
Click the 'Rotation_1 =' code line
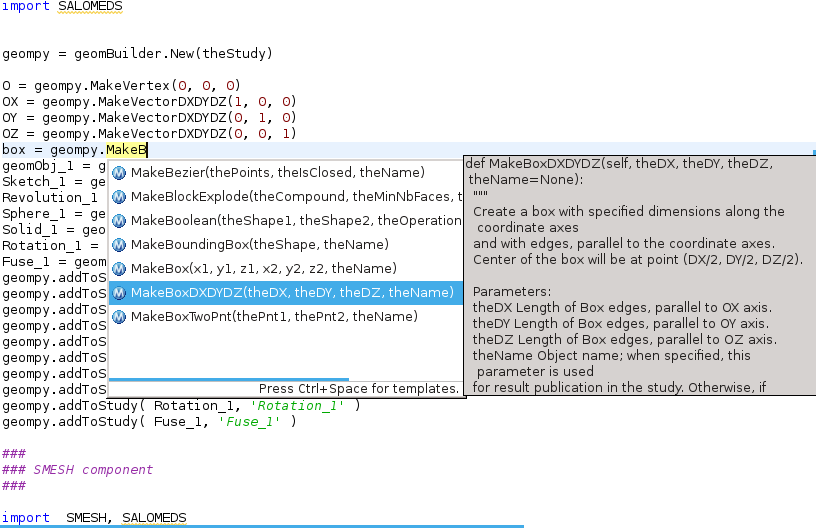50,246
